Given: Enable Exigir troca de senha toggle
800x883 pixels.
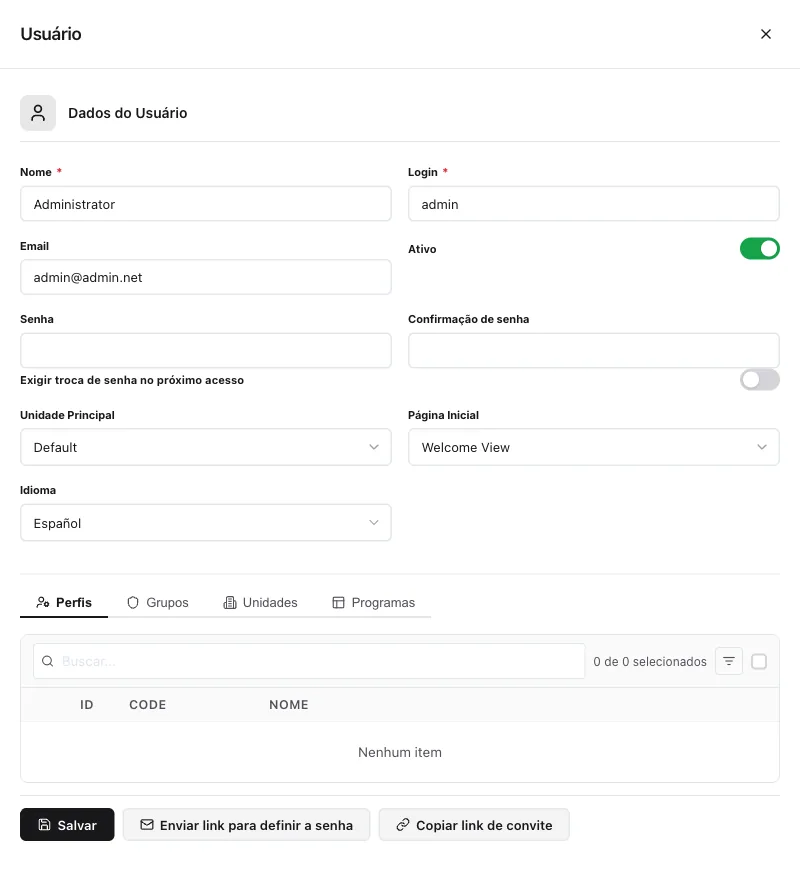Looking at the screenshot, I should coord(759,380).
